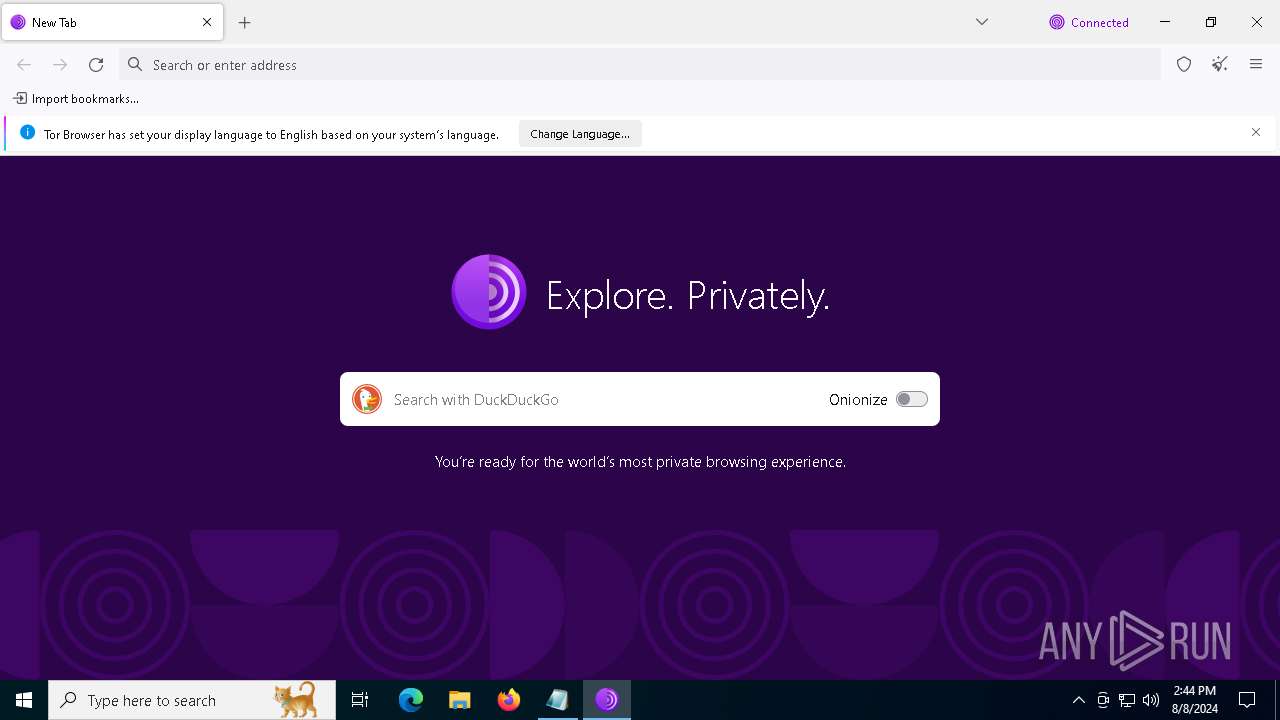Minimize the Tor Browser window

point(1165,22)
